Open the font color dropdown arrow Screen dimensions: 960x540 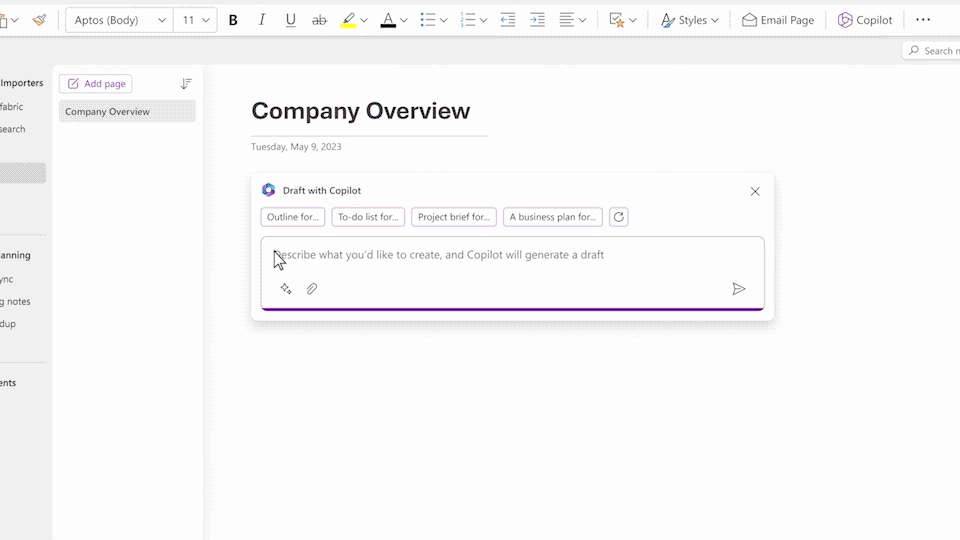tap(405, 20)
